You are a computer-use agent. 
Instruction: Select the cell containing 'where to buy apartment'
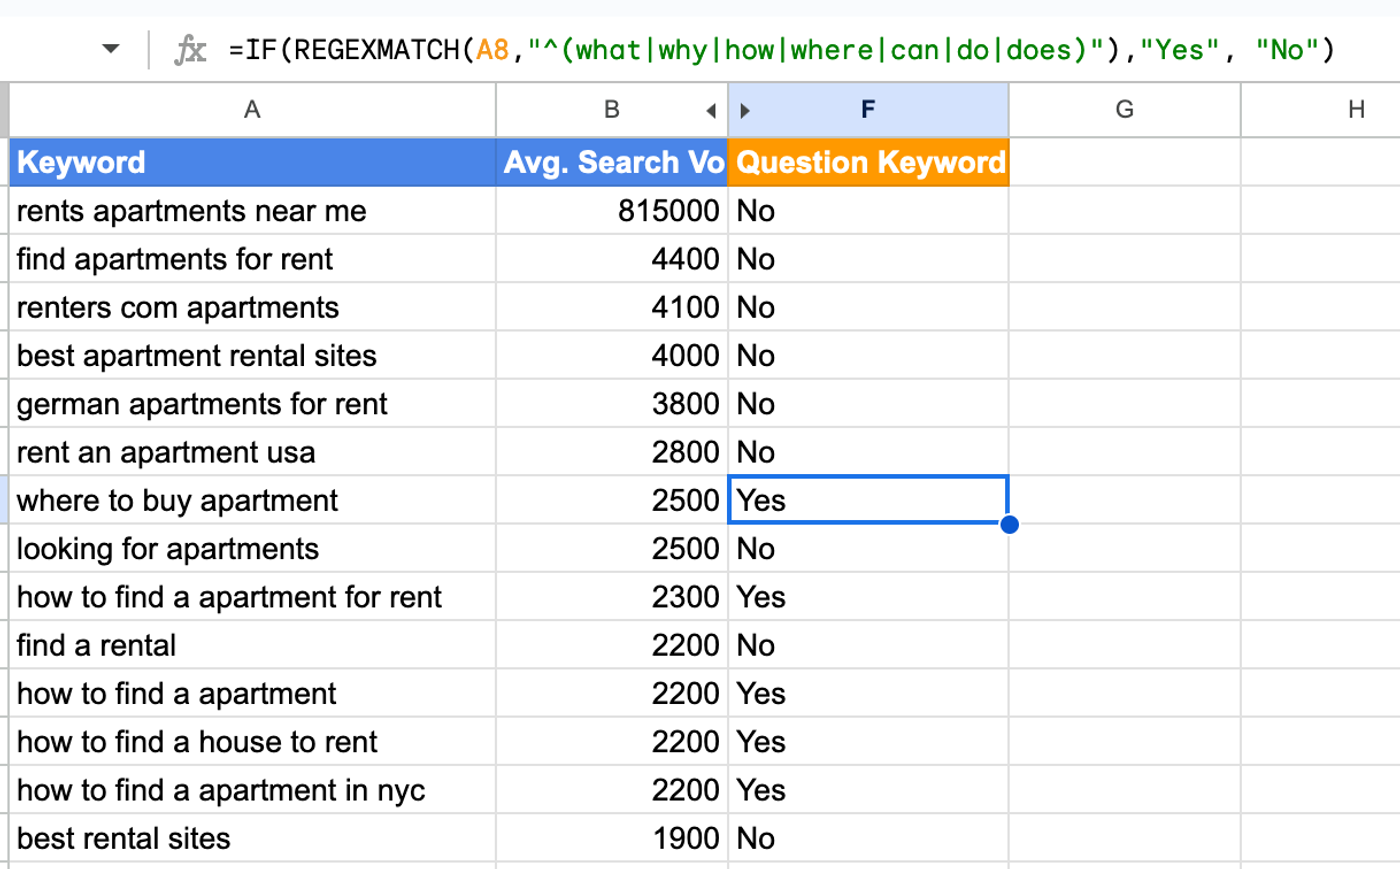(x=250, y=500)
